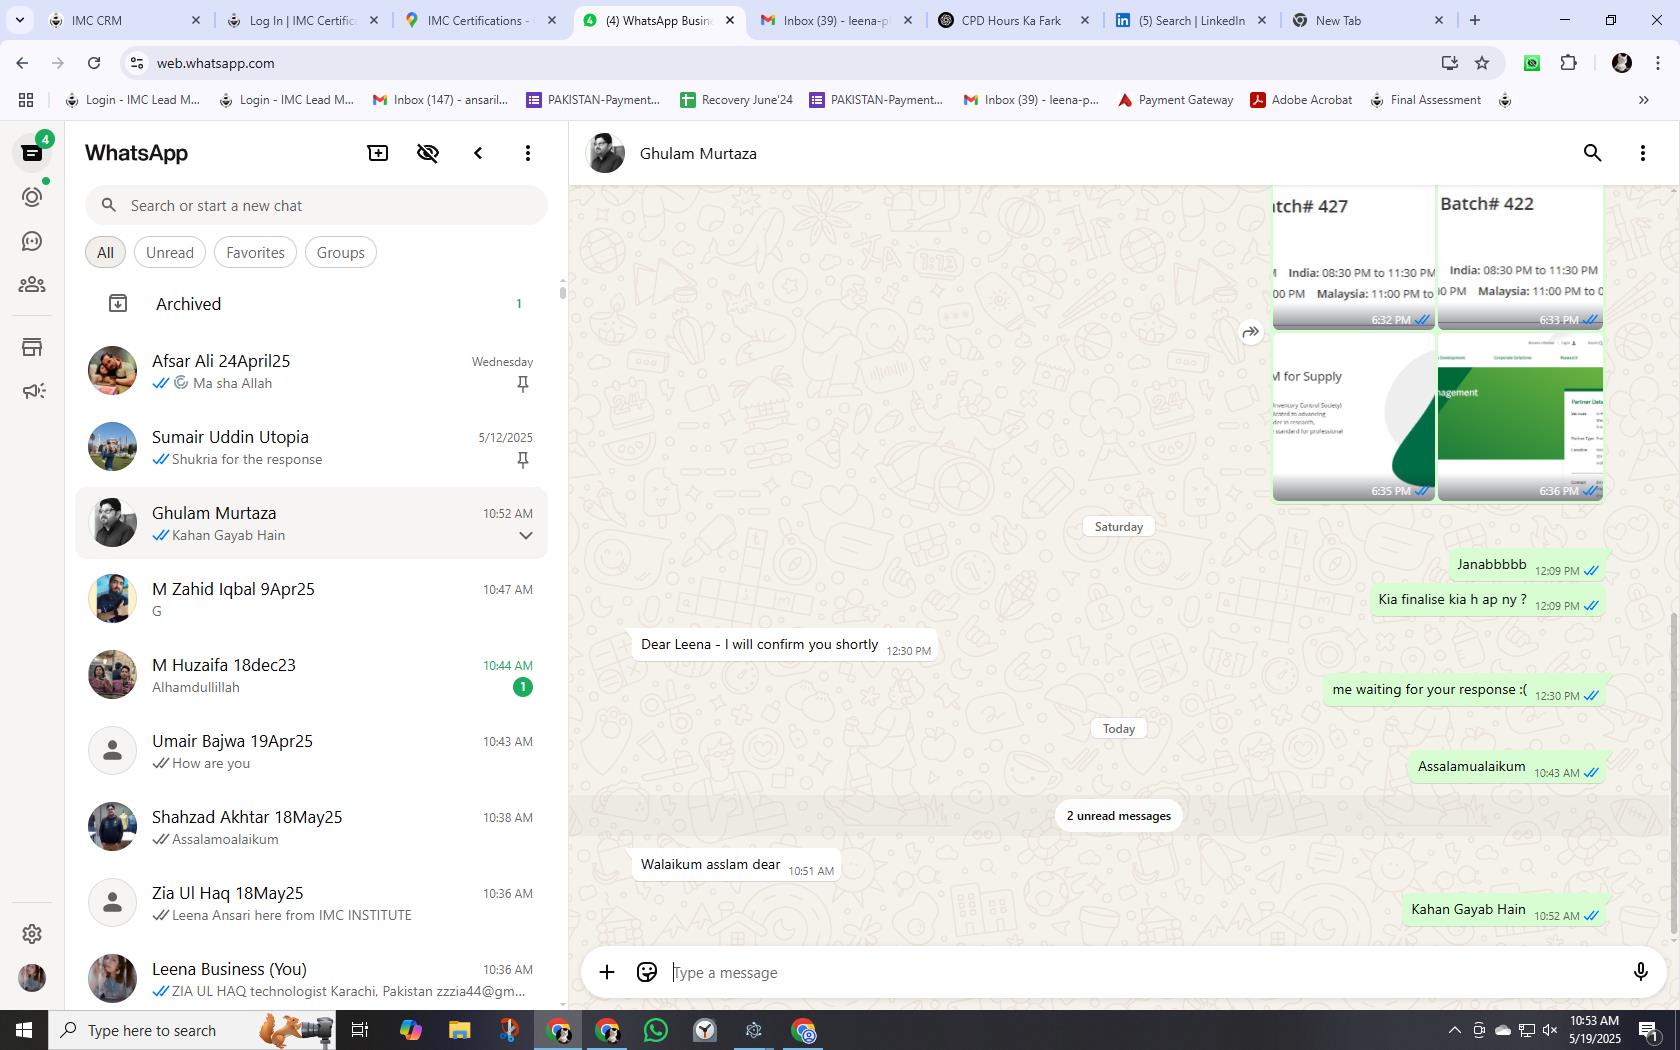Open Final Assessment bookmark

(1425, 100)
